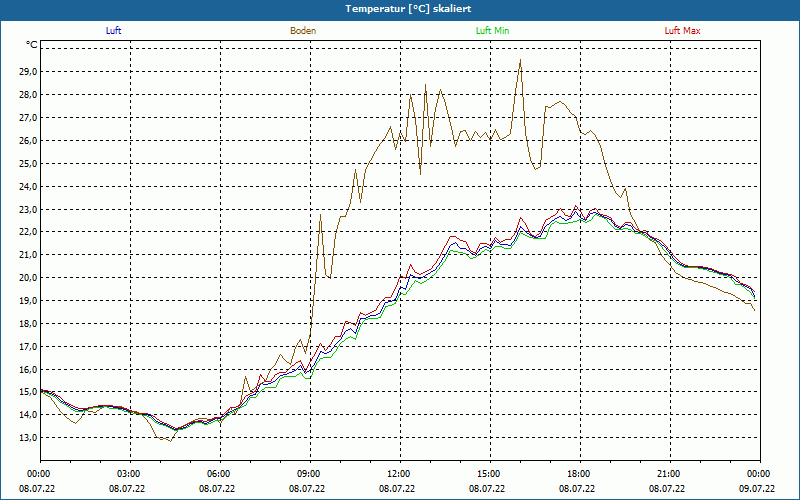
Task: Click the 21,0 y-axis value
Action: (28, 255)
